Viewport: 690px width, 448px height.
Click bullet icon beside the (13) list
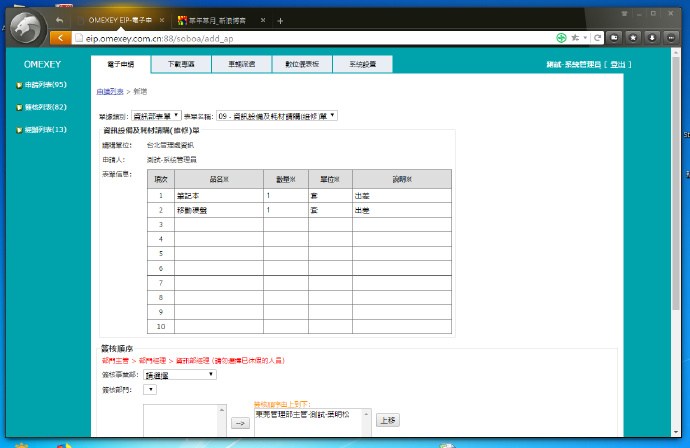19,130
